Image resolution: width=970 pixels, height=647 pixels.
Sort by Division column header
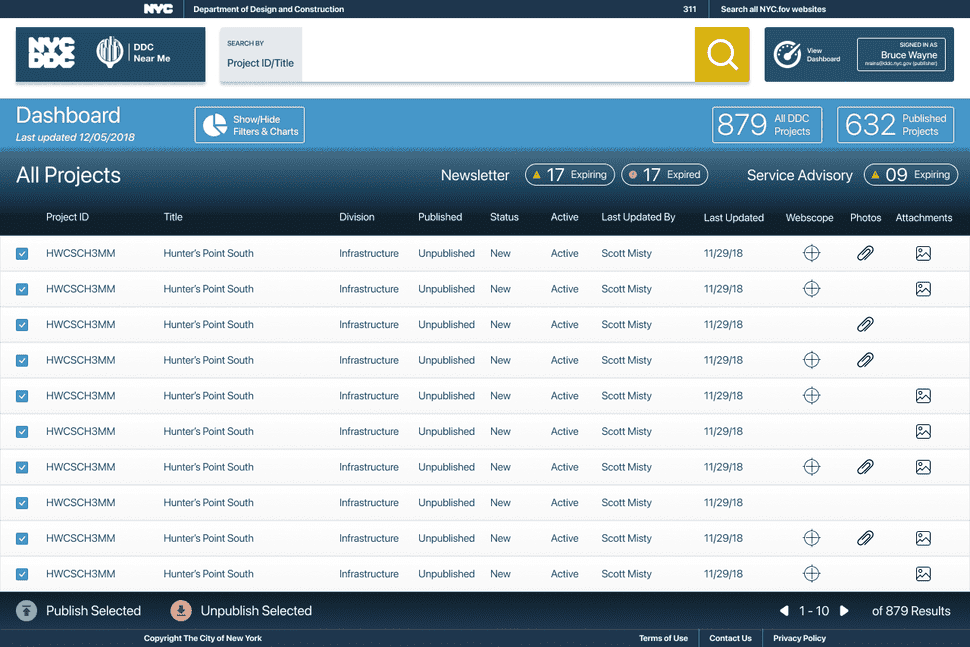[356, 217]
